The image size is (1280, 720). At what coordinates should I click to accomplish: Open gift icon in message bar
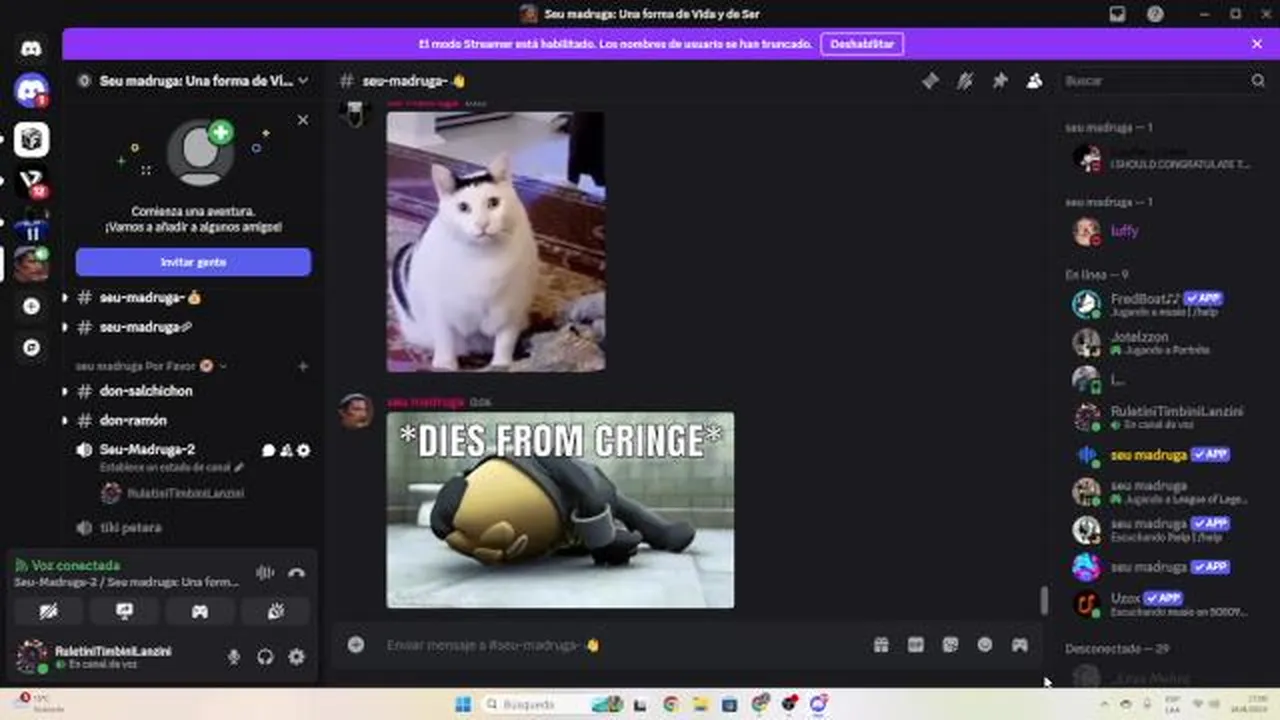tap(881, 645)
